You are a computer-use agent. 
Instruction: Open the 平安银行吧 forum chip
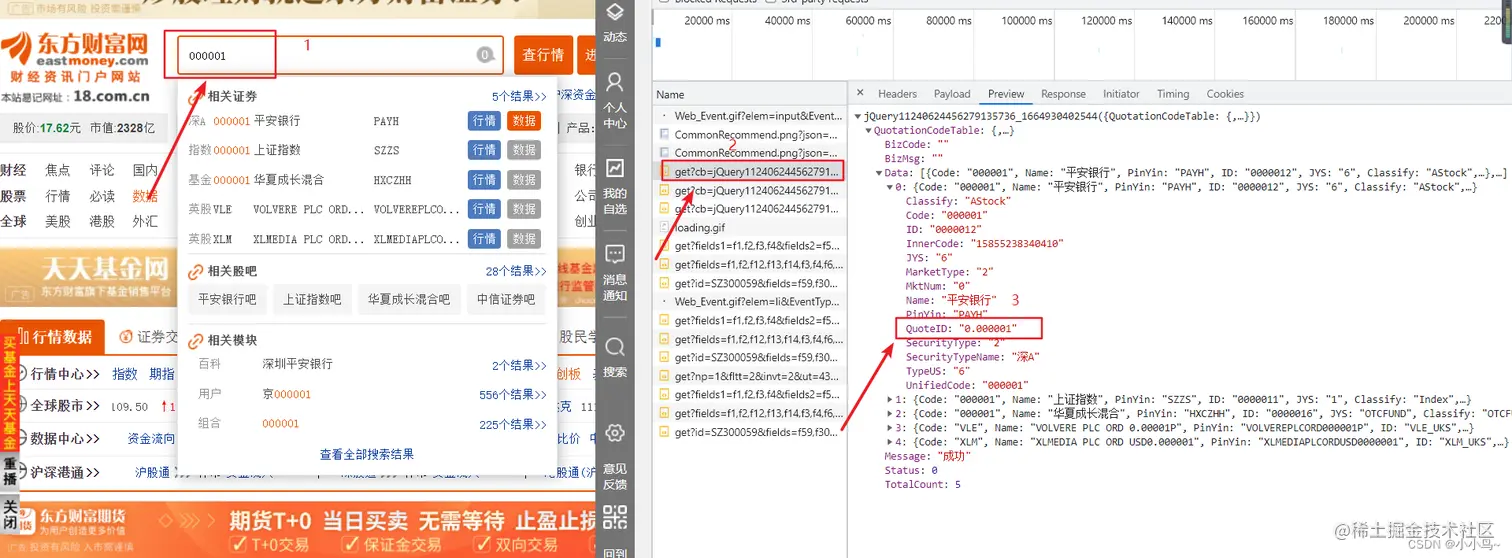227,299
